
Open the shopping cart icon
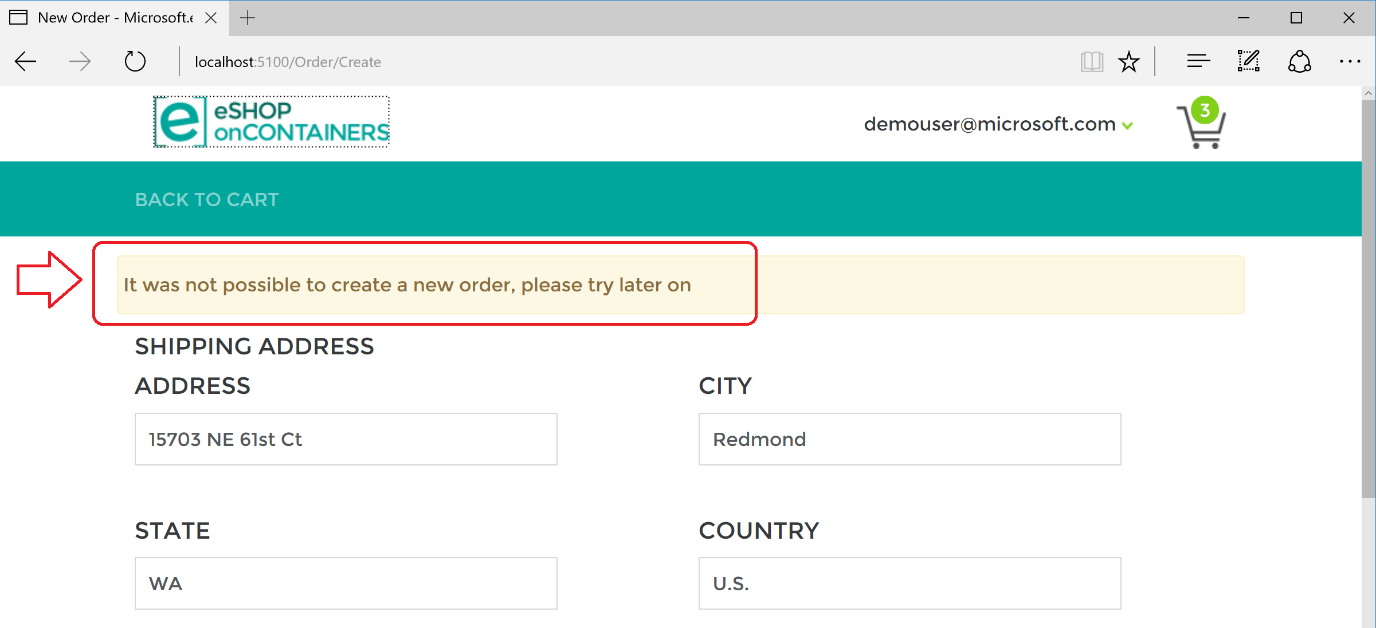point(1201,126)
